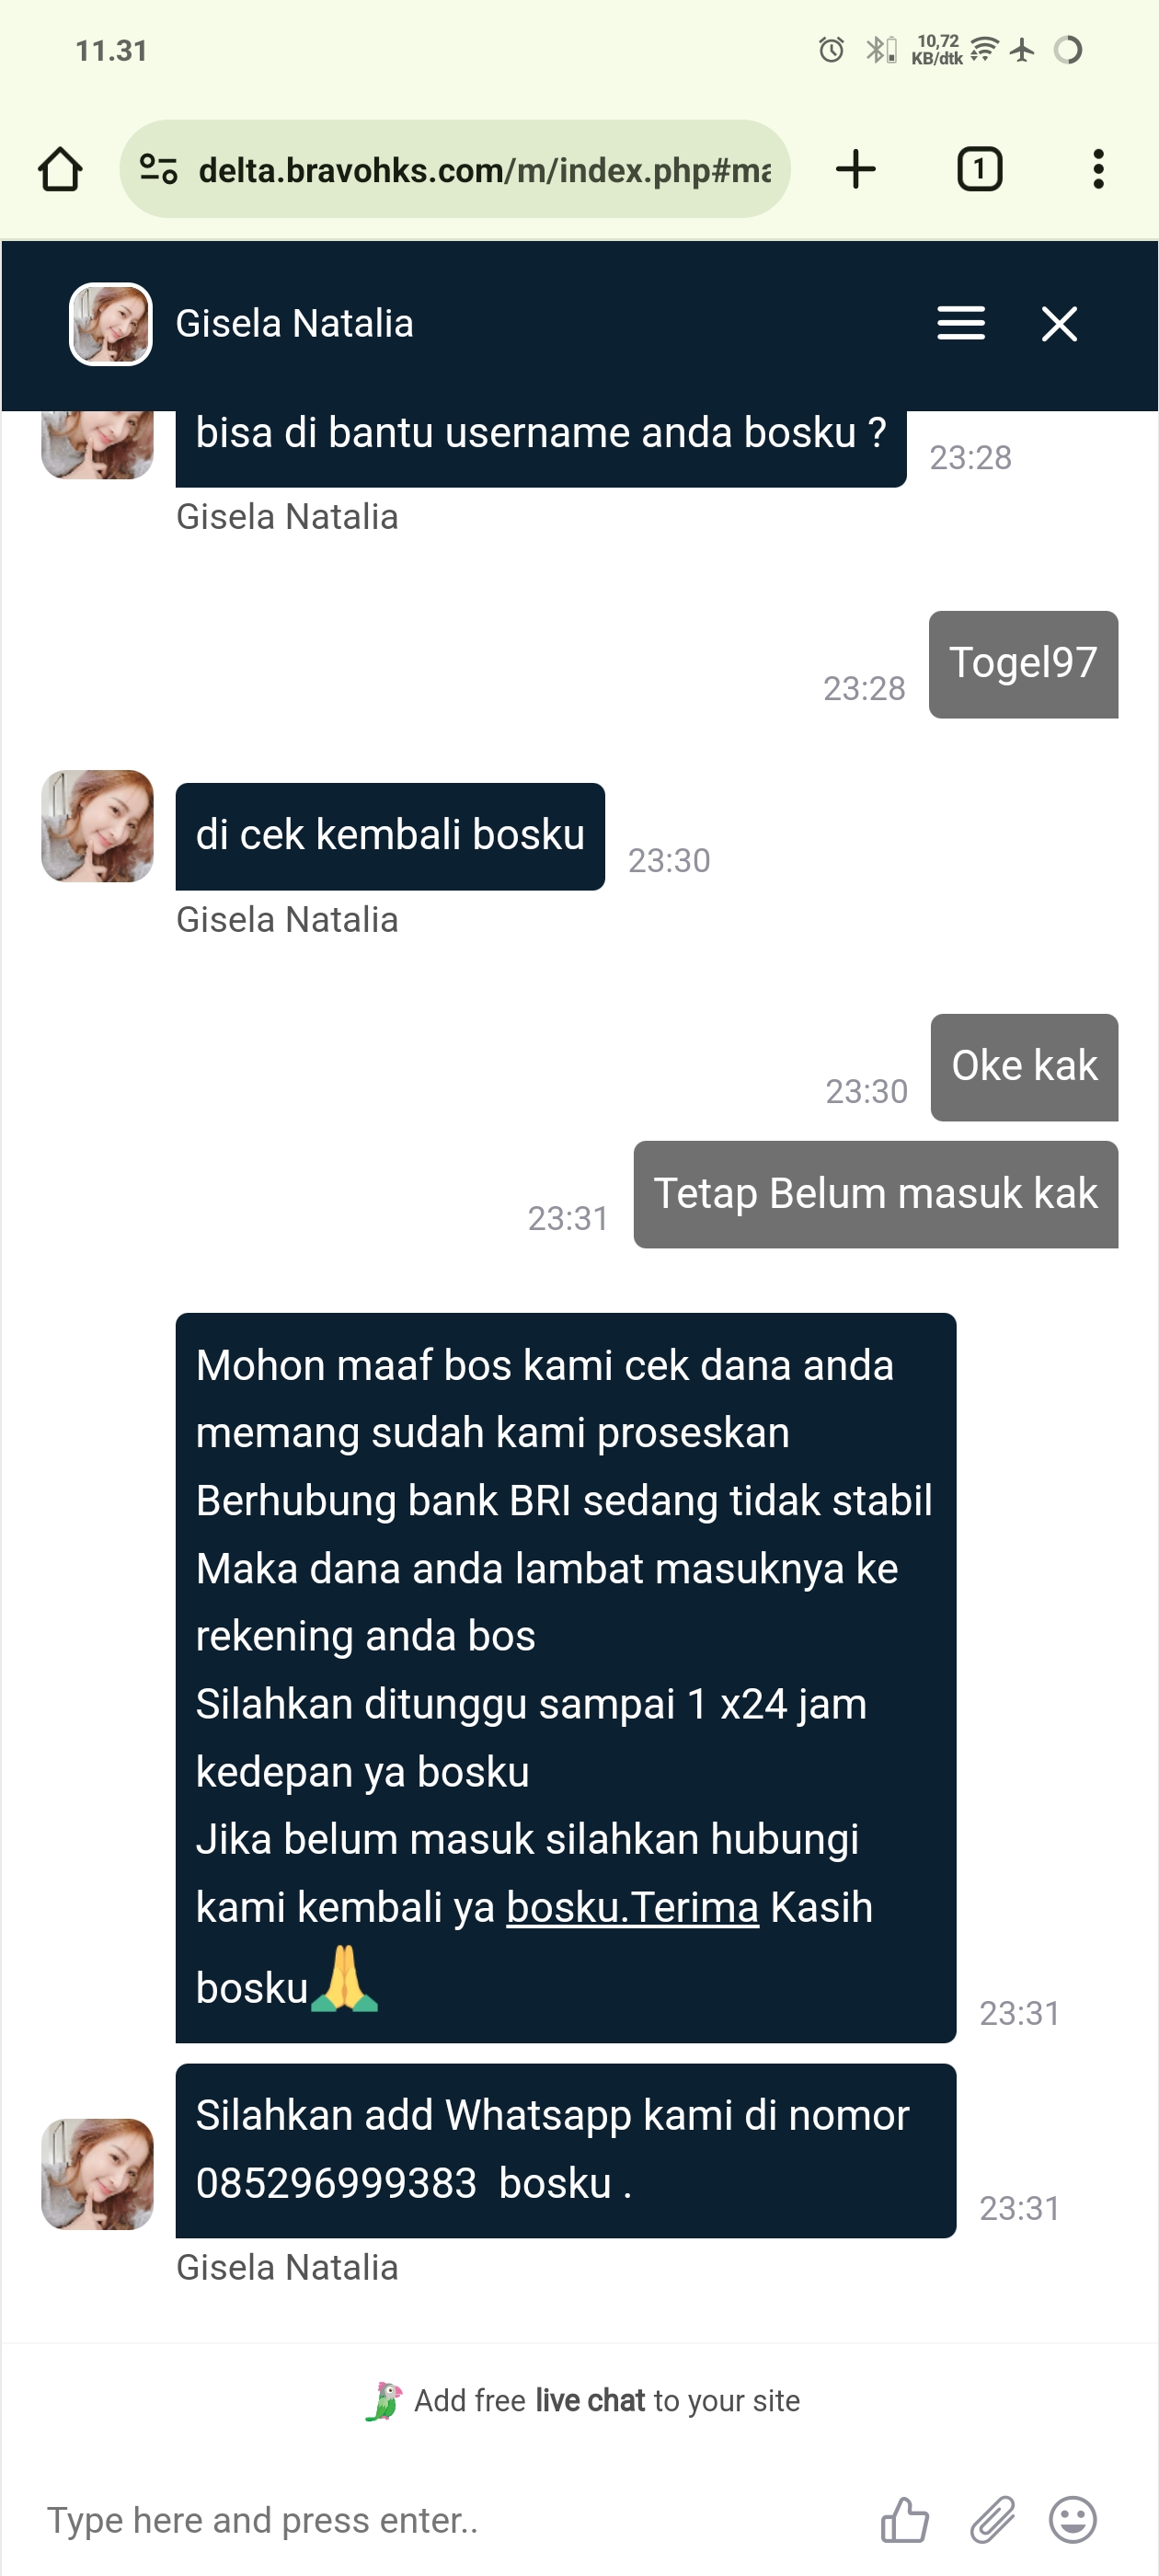This screenshot has height=2576, width=1159.
Task: Open the bosku.Terima underlined link
Action: pos(632,1907)
